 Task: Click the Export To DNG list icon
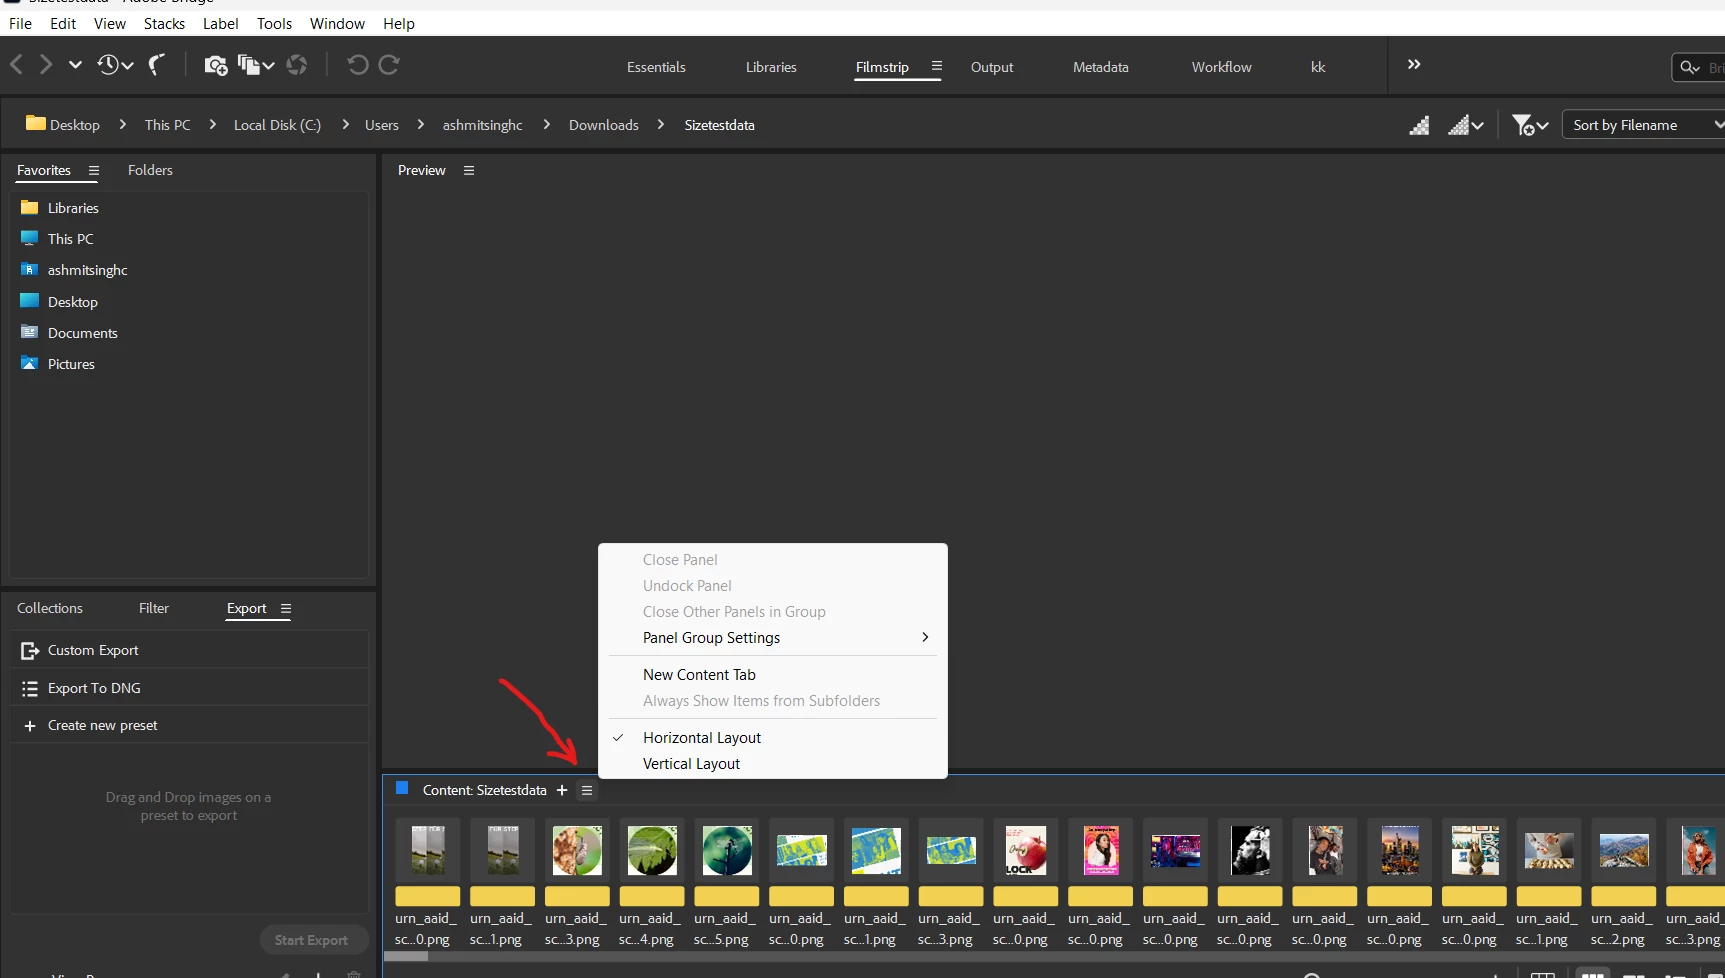30,689
